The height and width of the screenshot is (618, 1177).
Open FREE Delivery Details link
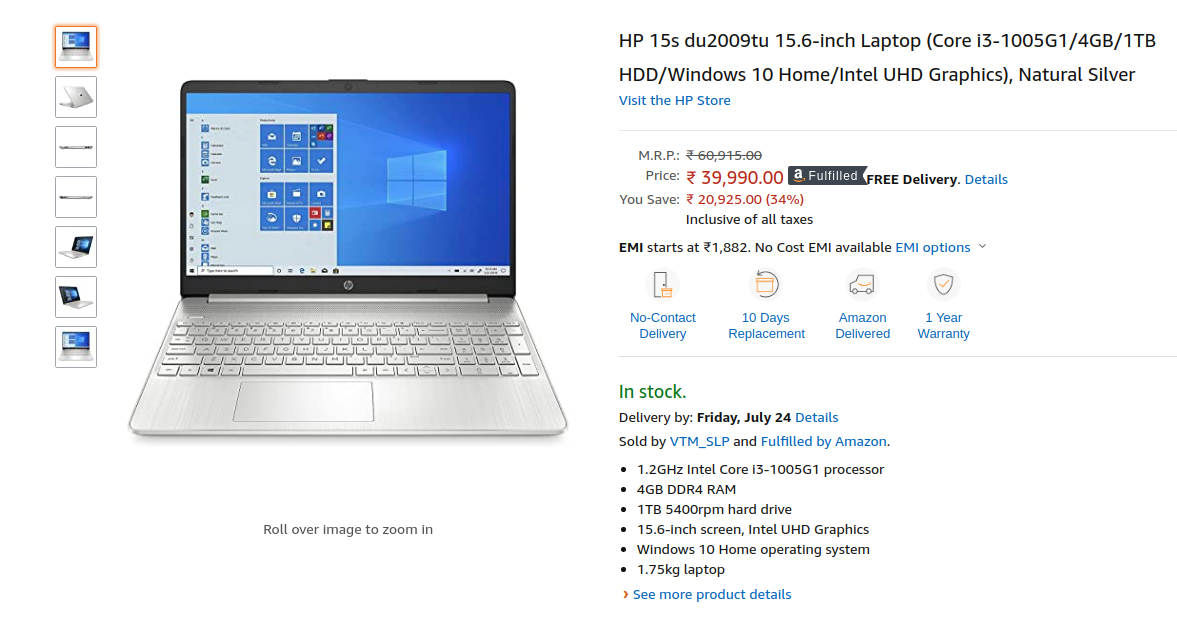[x=986, y=179]
